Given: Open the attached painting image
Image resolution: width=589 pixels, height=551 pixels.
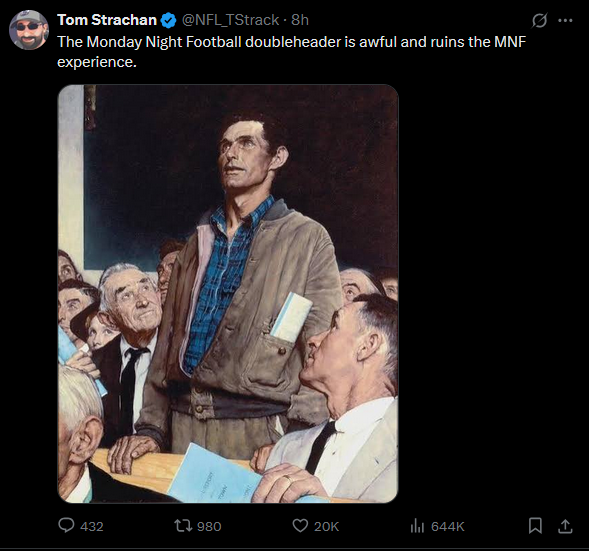Looking at the screenshot, I should 228,294.
